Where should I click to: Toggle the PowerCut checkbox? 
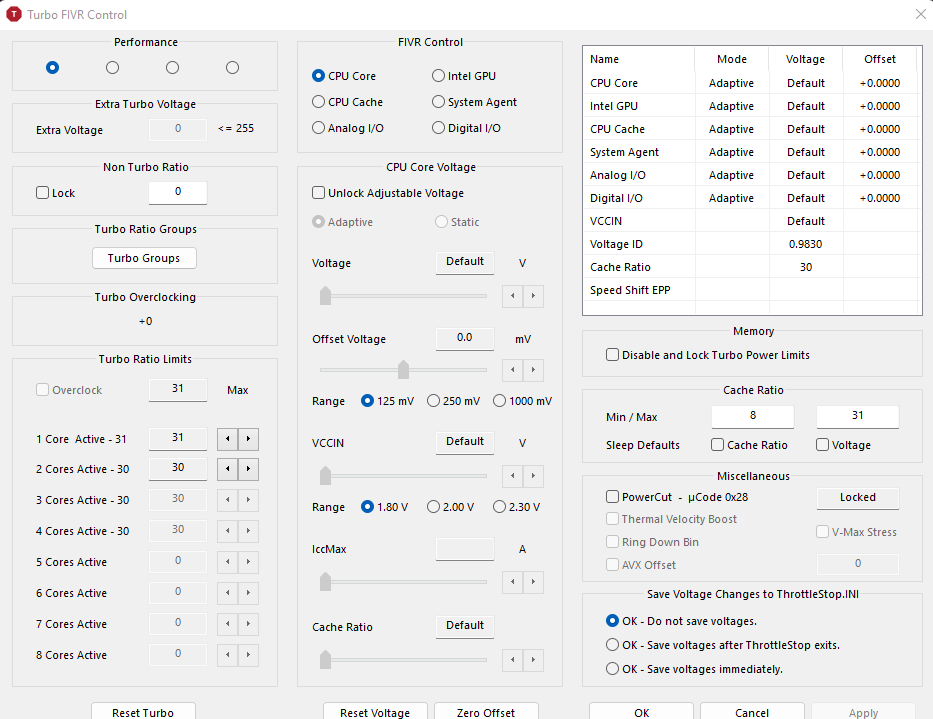613,496
